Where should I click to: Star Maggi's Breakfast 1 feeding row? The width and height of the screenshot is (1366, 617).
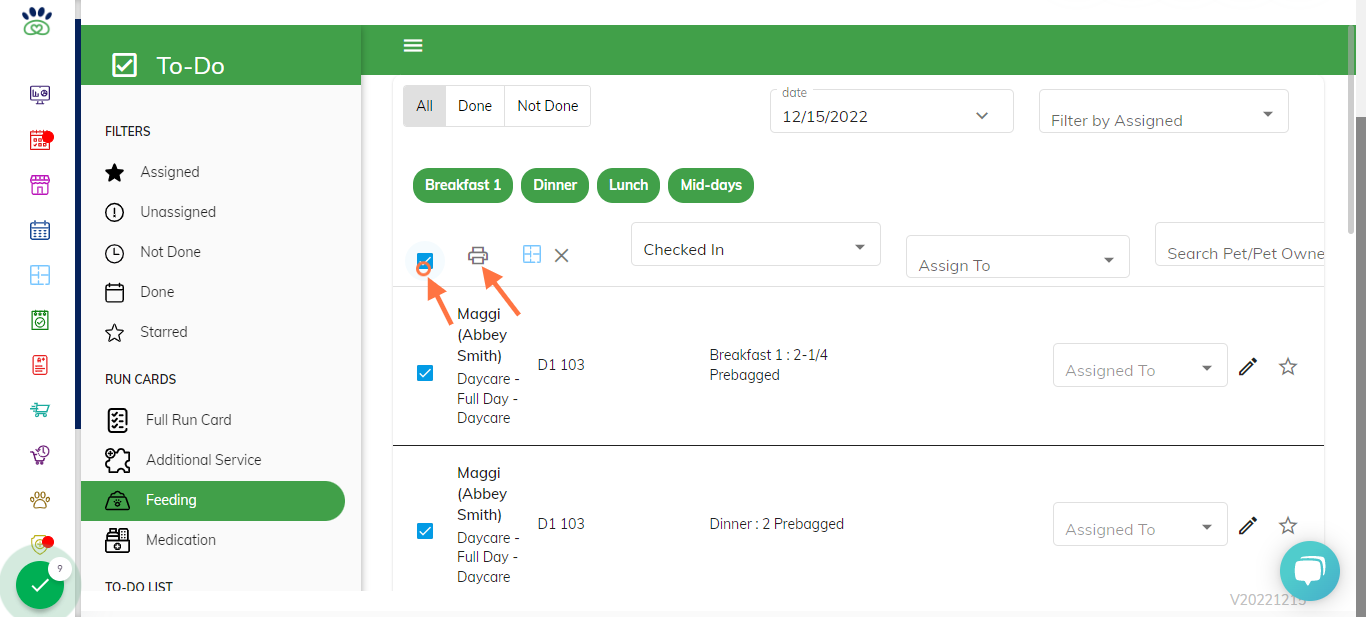click(x=1288, y=367)
